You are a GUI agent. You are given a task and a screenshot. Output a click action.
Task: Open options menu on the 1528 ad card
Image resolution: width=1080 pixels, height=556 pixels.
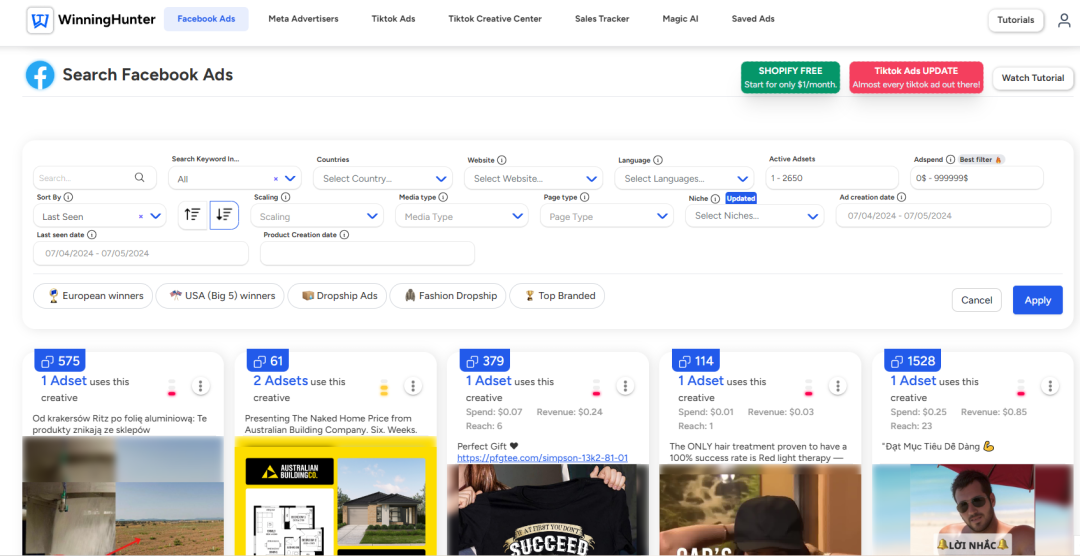coord(1049,386)
